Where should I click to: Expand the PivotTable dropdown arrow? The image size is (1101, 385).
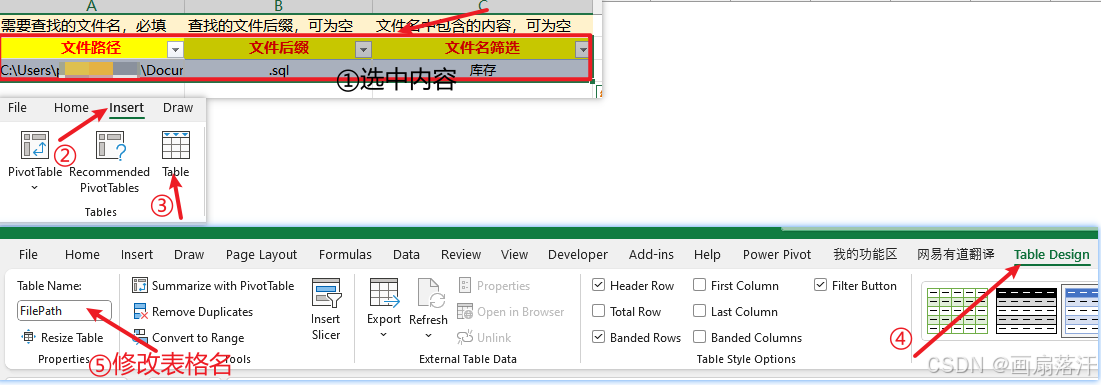[x=34, y=188]
